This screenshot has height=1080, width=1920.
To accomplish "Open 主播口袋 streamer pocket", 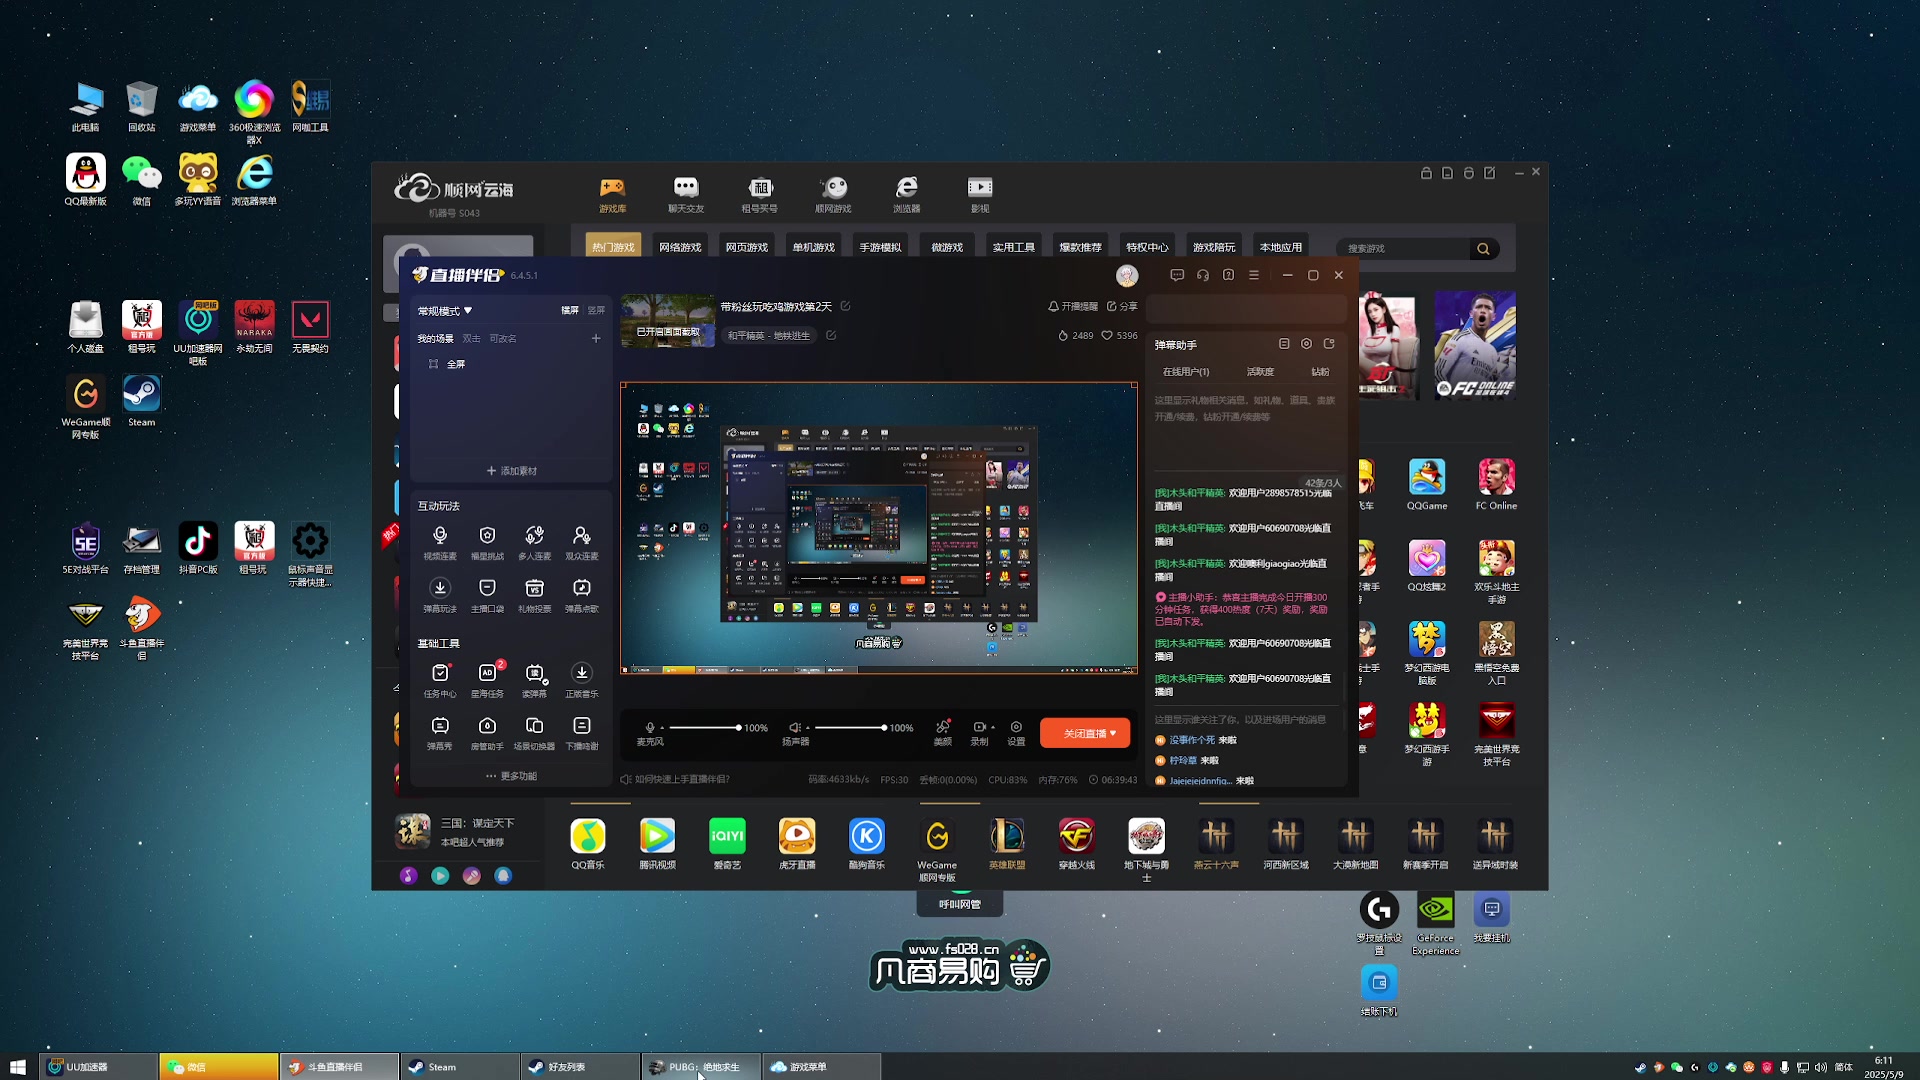I will coord(487,595).
